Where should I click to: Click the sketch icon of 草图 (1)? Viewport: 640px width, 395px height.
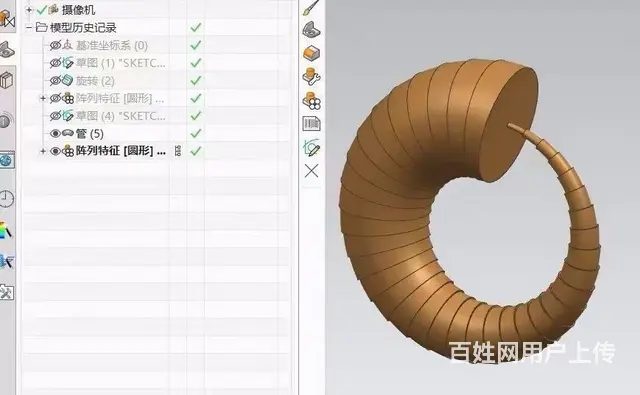click(68, 62)
